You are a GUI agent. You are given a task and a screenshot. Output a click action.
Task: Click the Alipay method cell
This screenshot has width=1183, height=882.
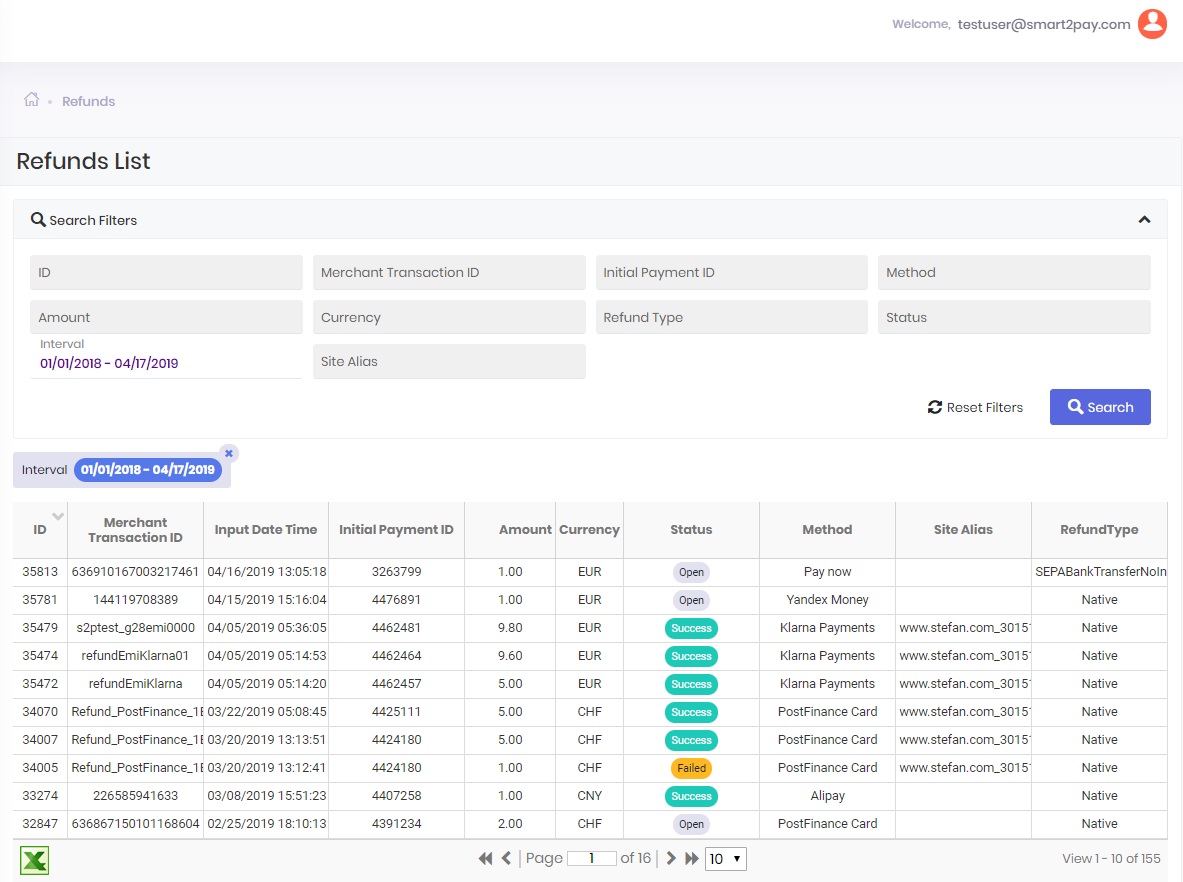828,796
